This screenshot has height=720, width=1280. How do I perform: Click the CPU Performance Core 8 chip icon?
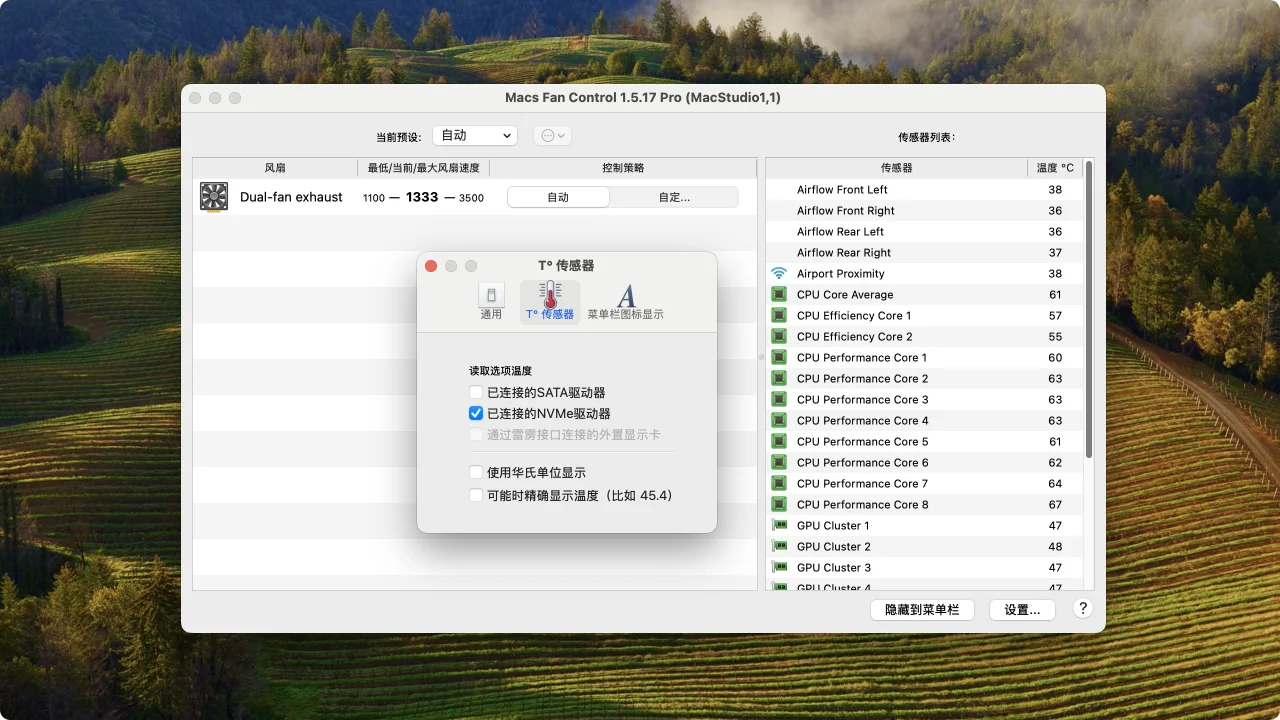779,505
